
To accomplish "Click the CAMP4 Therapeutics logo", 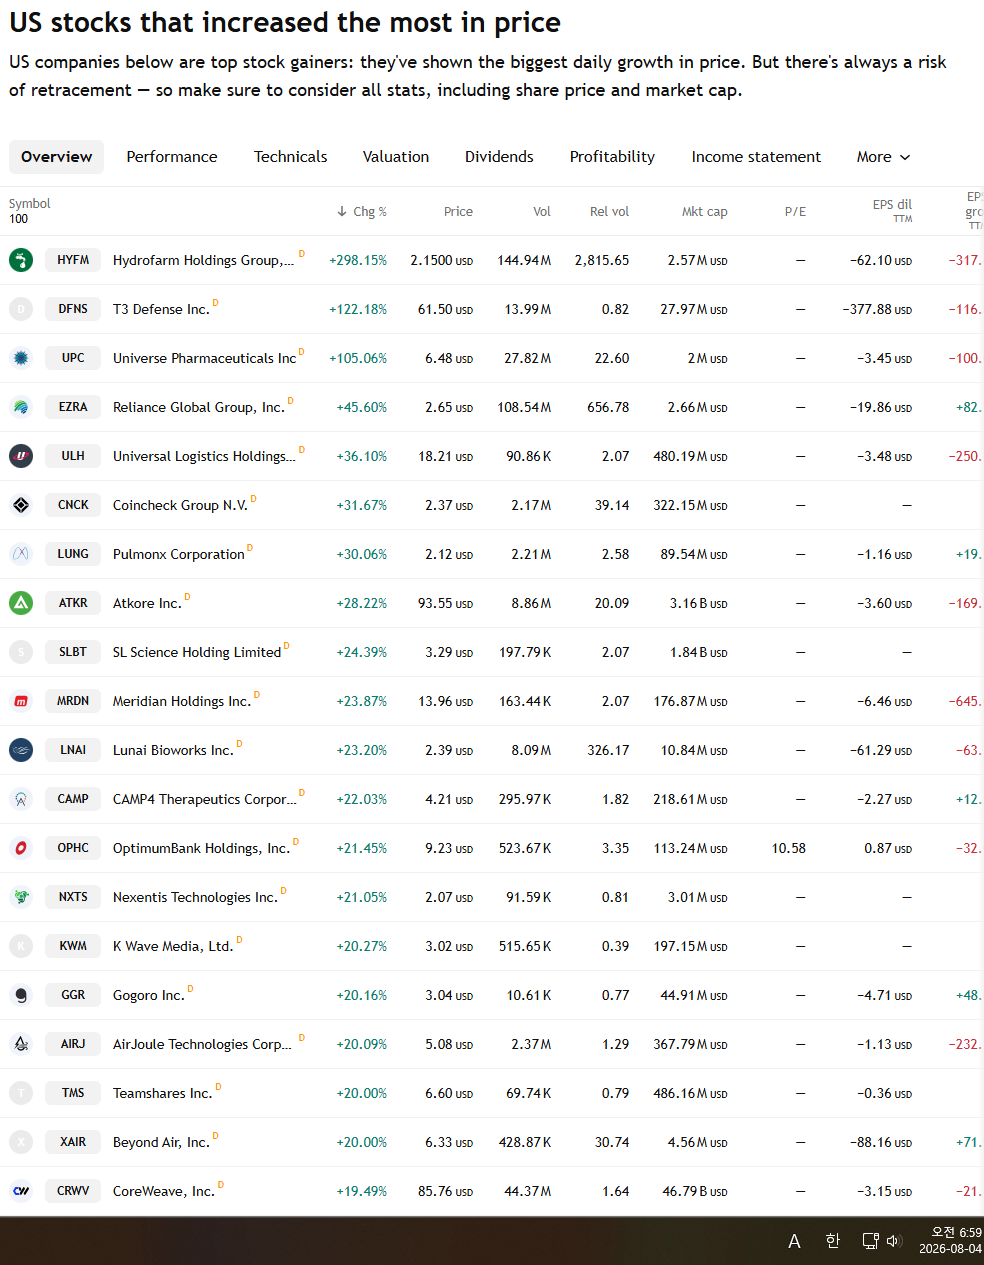I will 21,799.
